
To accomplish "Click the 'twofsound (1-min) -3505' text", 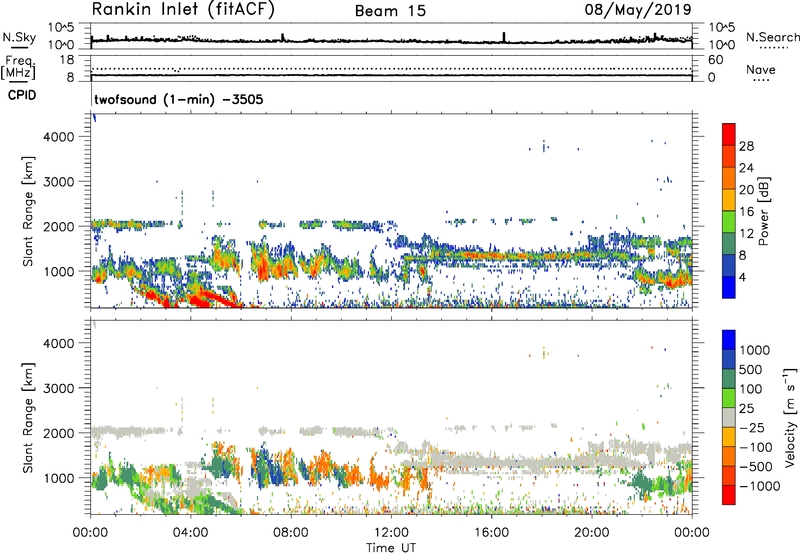I will coord(179,99).
